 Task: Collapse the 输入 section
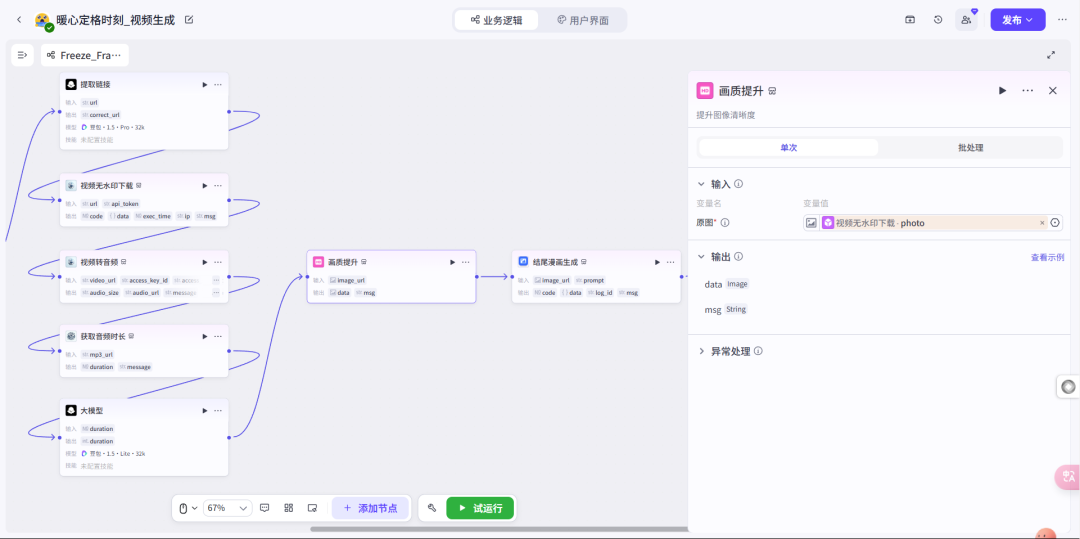pos(701,184)
